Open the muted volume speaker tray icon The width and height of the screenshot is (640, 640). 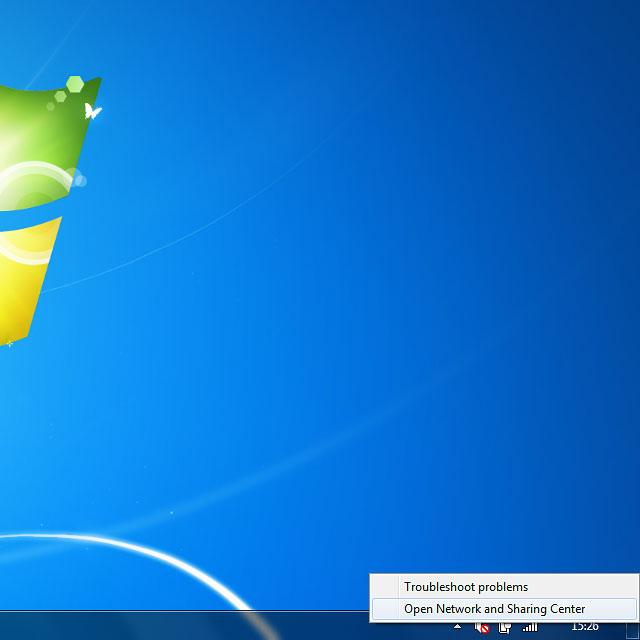(482, 627)
